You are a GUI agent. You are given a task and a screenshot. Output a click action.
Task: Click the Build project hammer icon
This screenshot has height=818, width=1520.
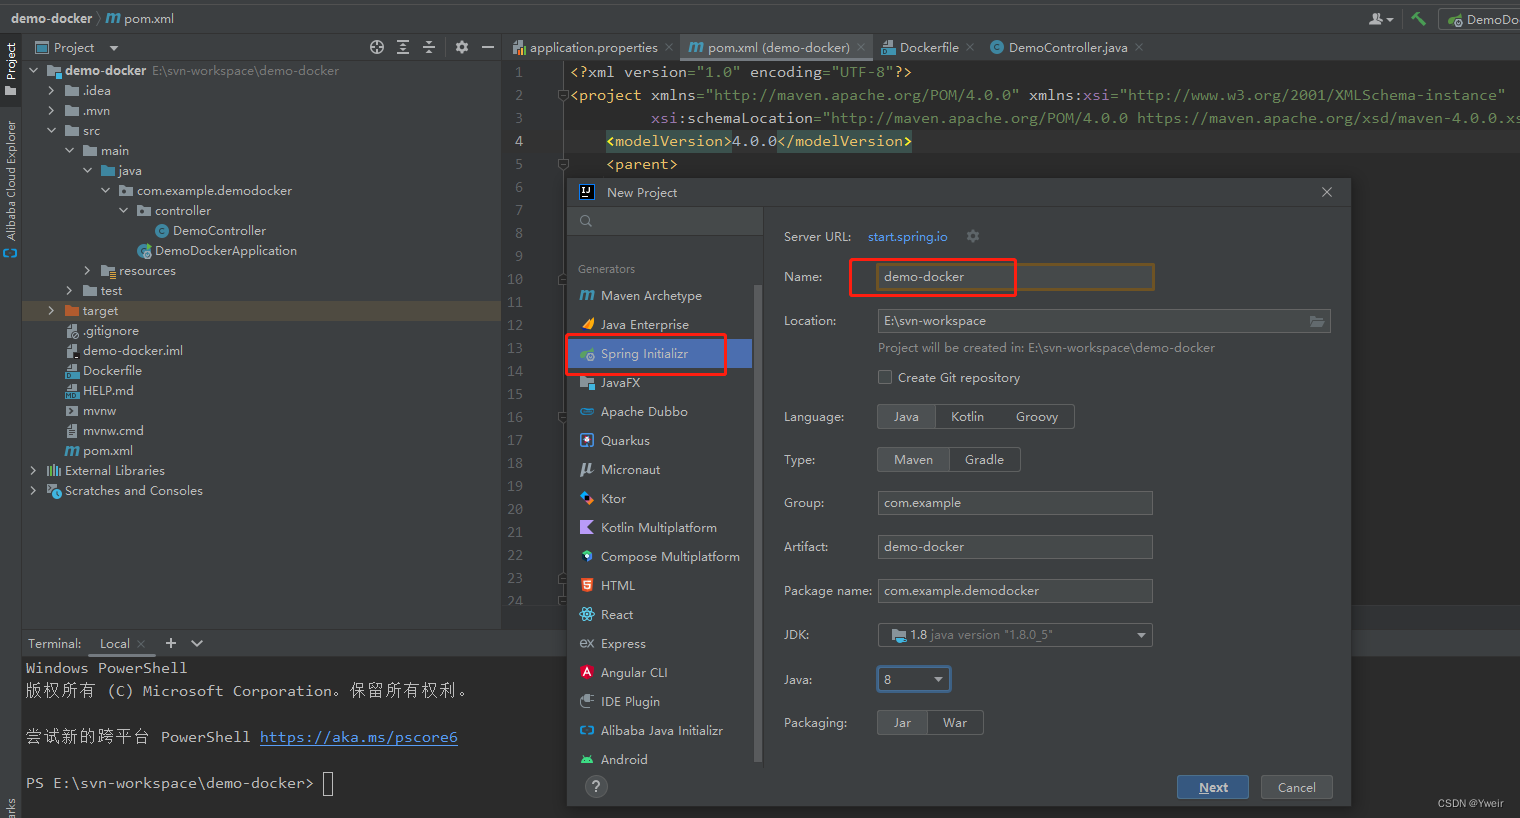(1418, 18)
